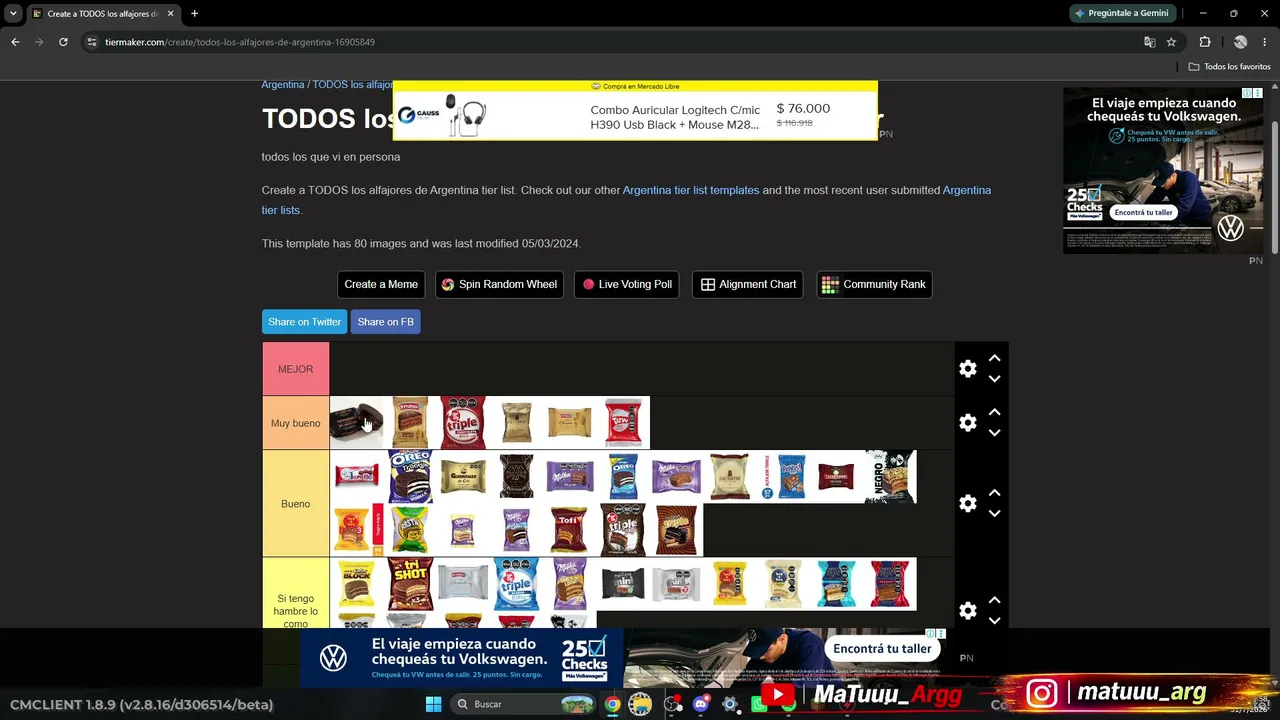This screenshot has height=720, width=1280.
Task: Select the Oreo Triple alfajor in Bueno tier
Action: pyautogui.click(x=410, y=477)
